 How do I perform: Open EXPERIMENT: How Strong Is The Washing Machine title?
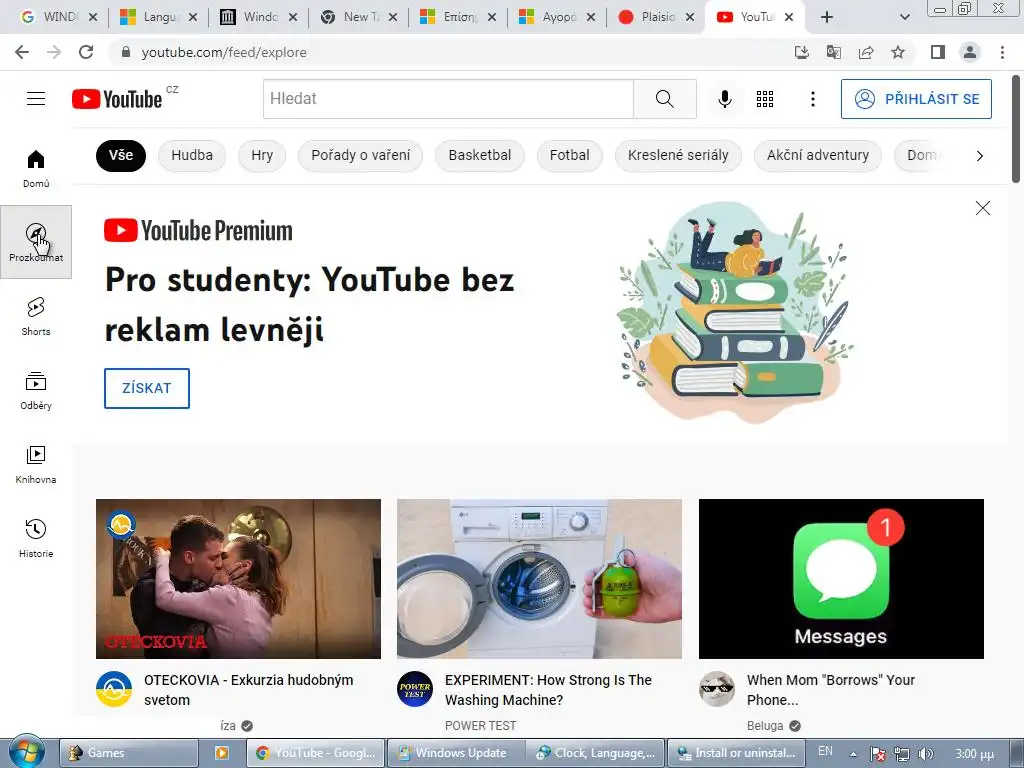coord(549,690)
